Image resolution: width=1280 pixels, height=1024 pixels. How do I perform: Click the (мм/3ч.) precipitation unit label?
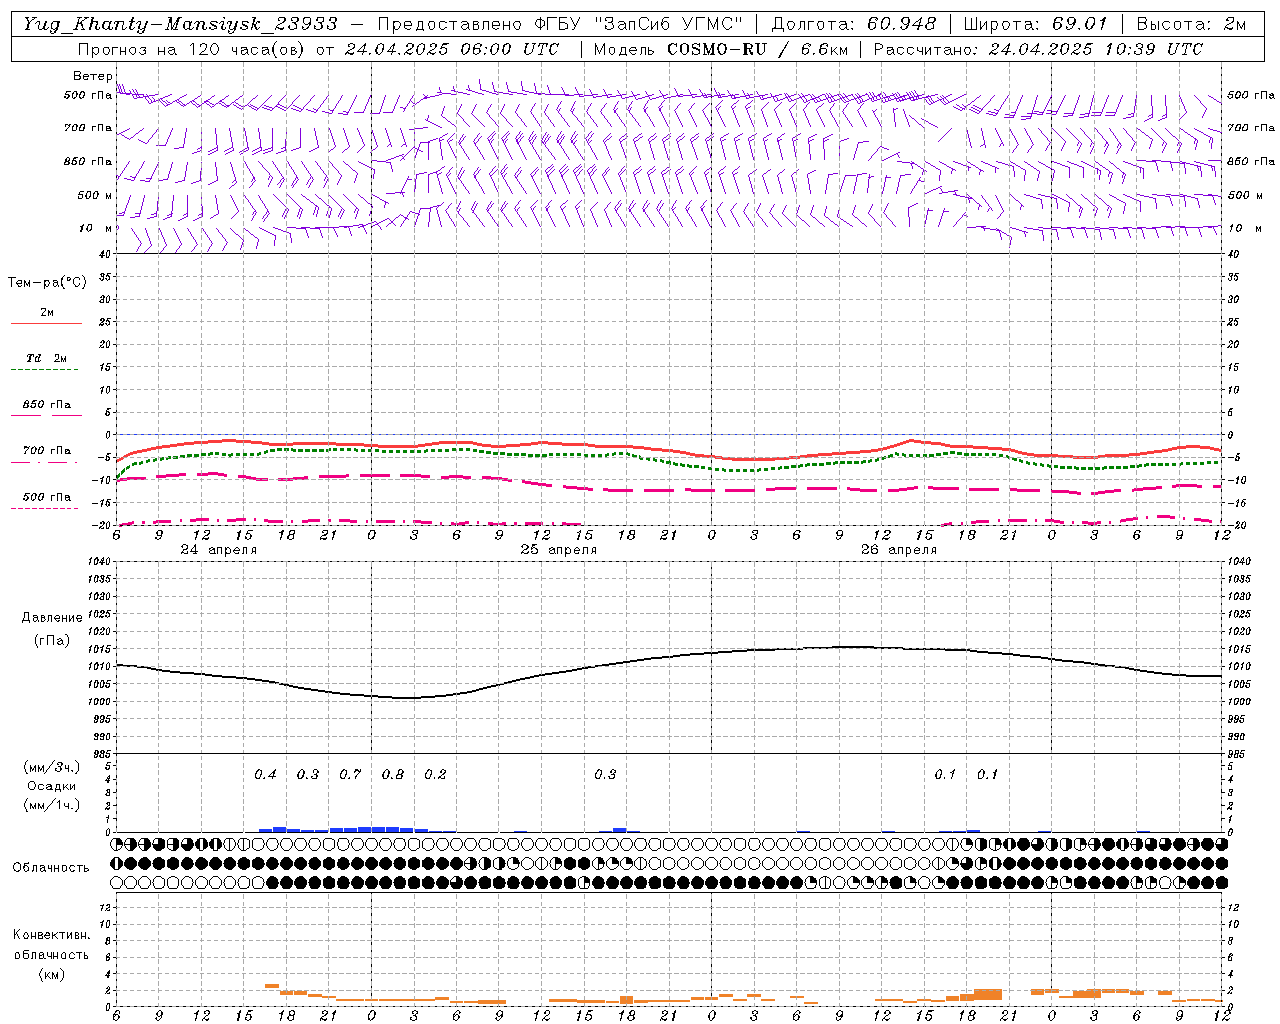click(52, 768)
